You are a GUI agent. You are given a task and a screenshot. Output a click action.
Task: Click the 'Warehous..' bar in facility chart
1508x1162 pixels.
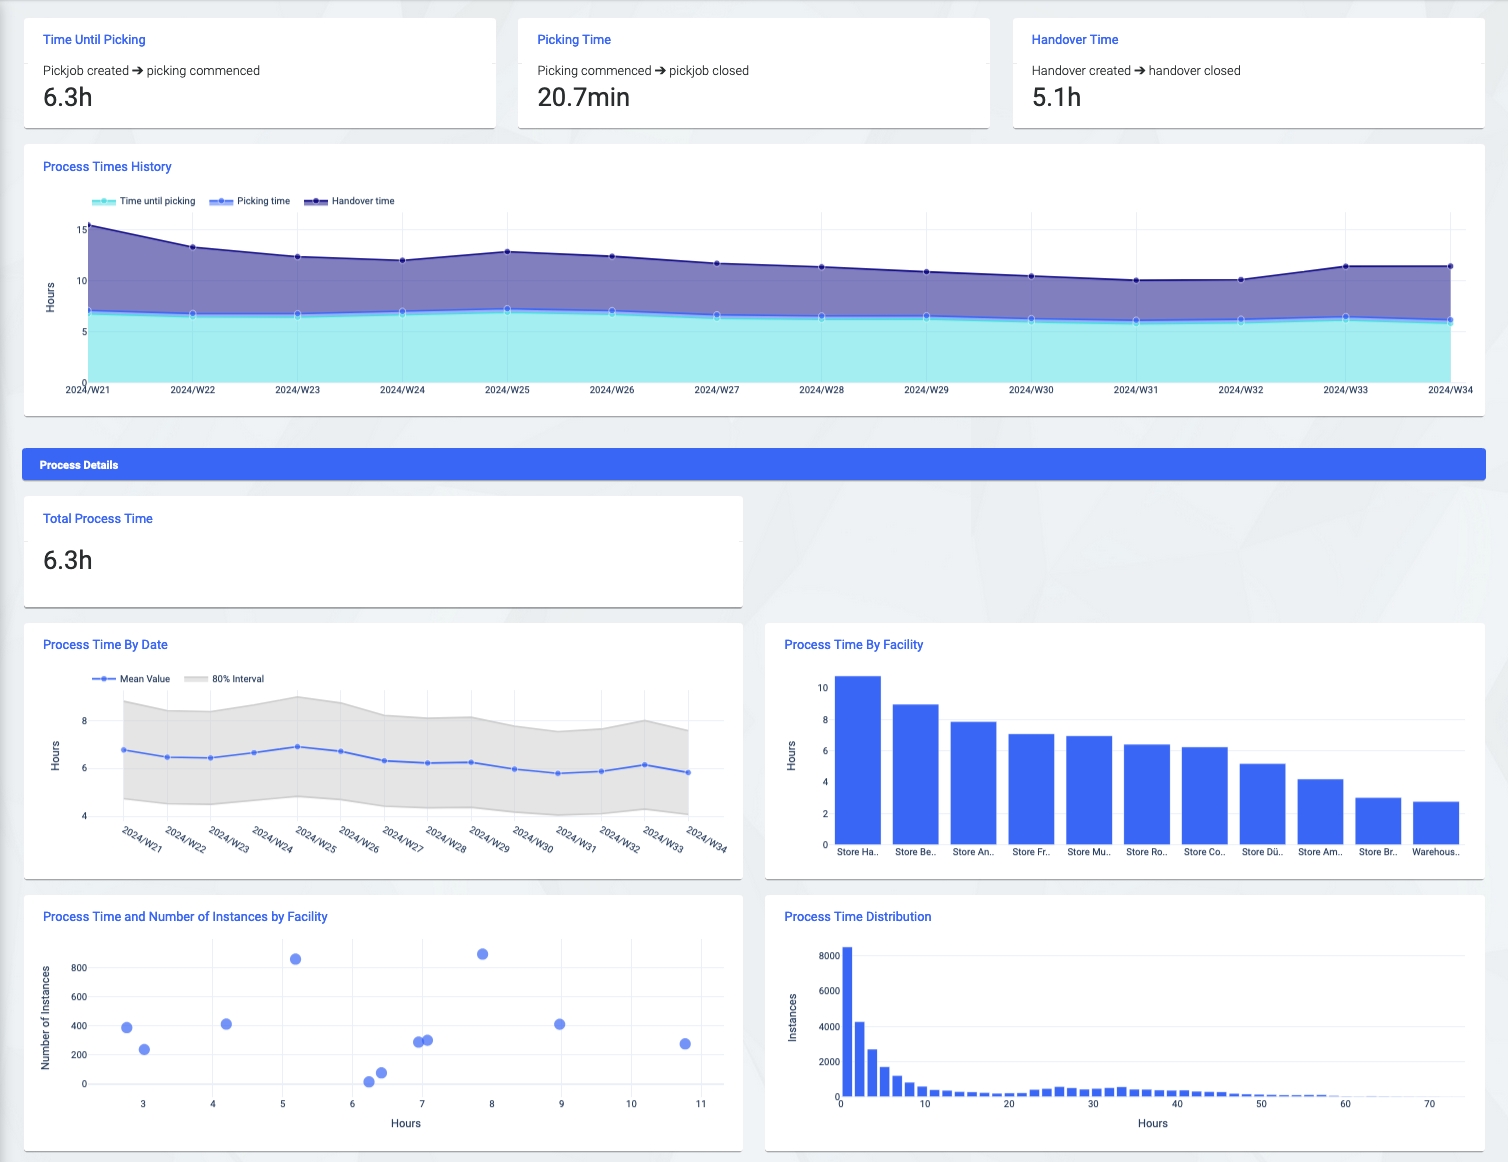[x=1435, y=823]
